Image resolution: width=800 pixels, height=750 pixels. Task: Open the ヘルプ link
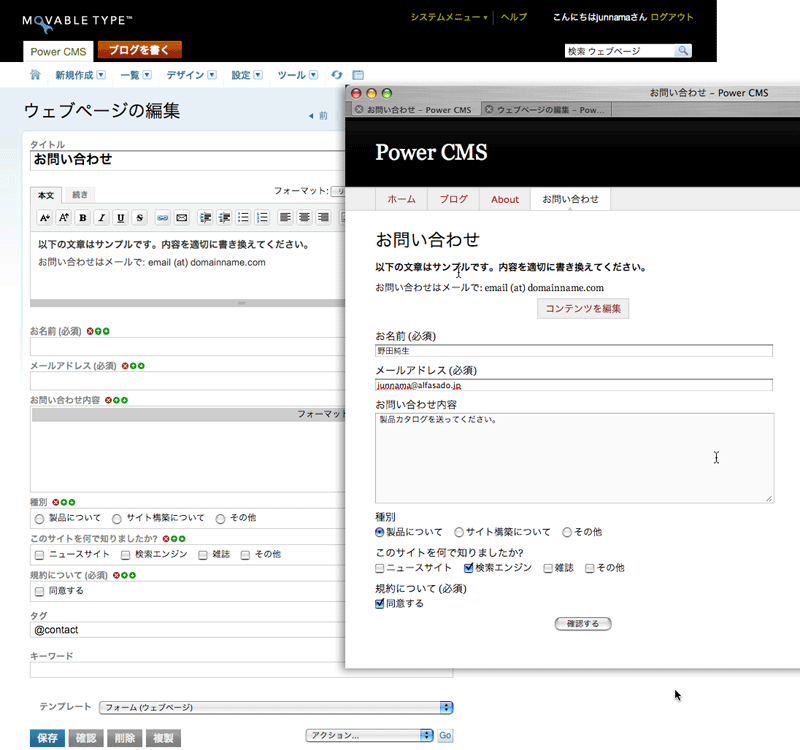point(513,17)
